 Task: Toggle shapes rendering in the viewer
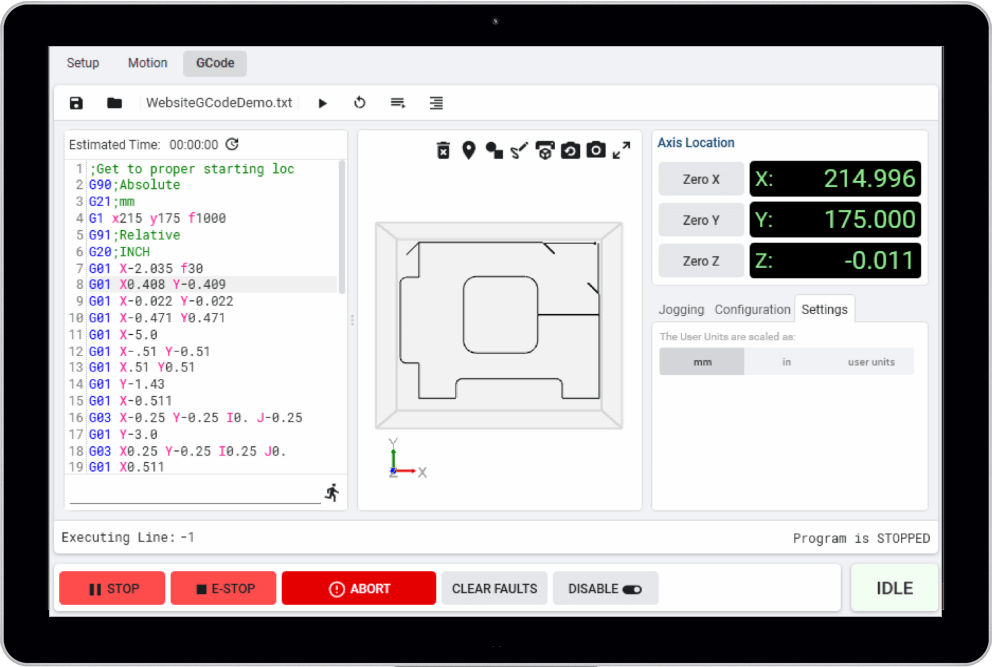point(493,150)
